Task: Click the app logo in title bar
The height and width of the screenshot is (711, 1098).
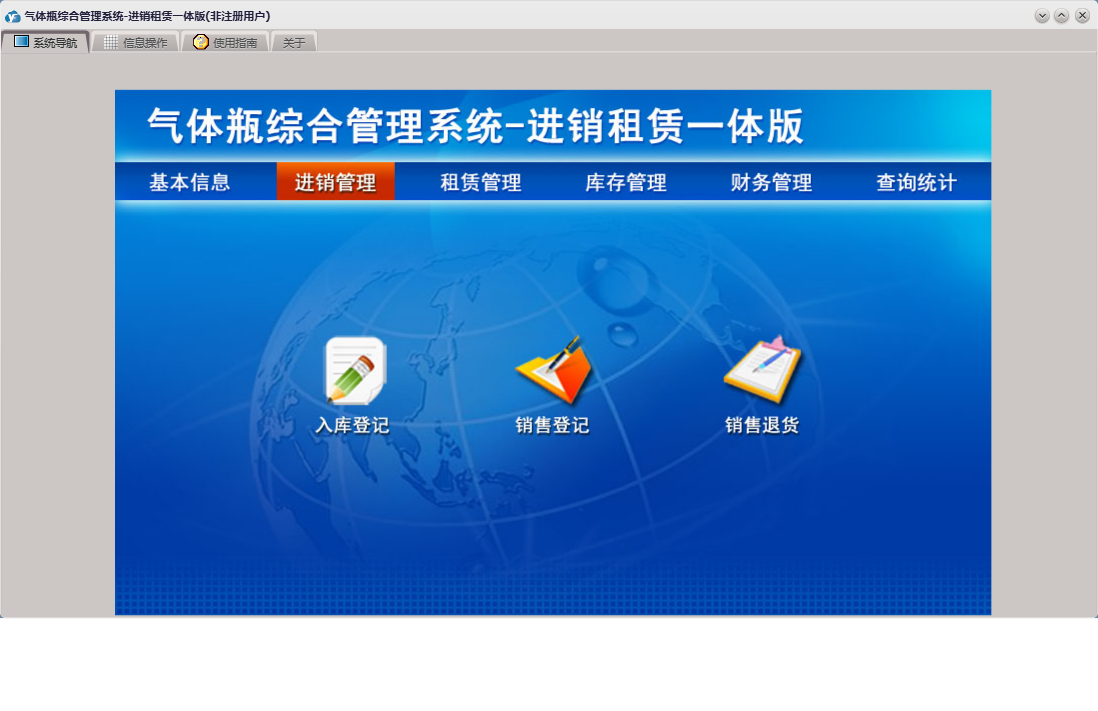Action: pos(12,16)
